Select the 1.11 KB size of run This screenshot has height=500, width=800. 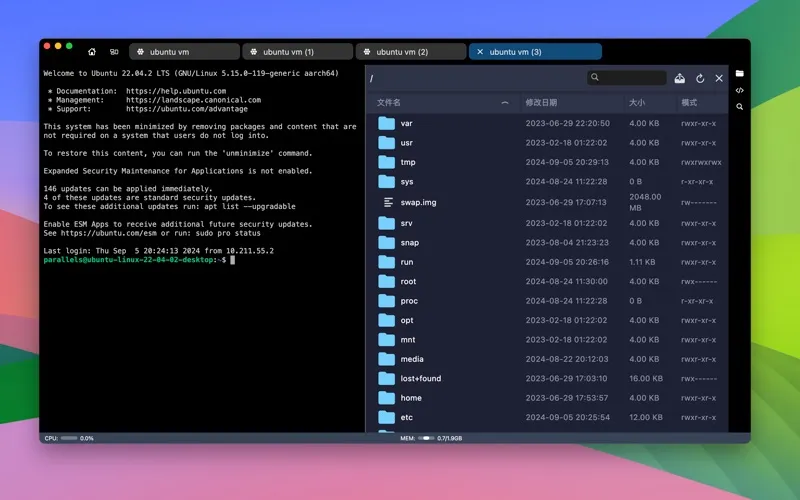pyautogui.click(x=642, y=262)
